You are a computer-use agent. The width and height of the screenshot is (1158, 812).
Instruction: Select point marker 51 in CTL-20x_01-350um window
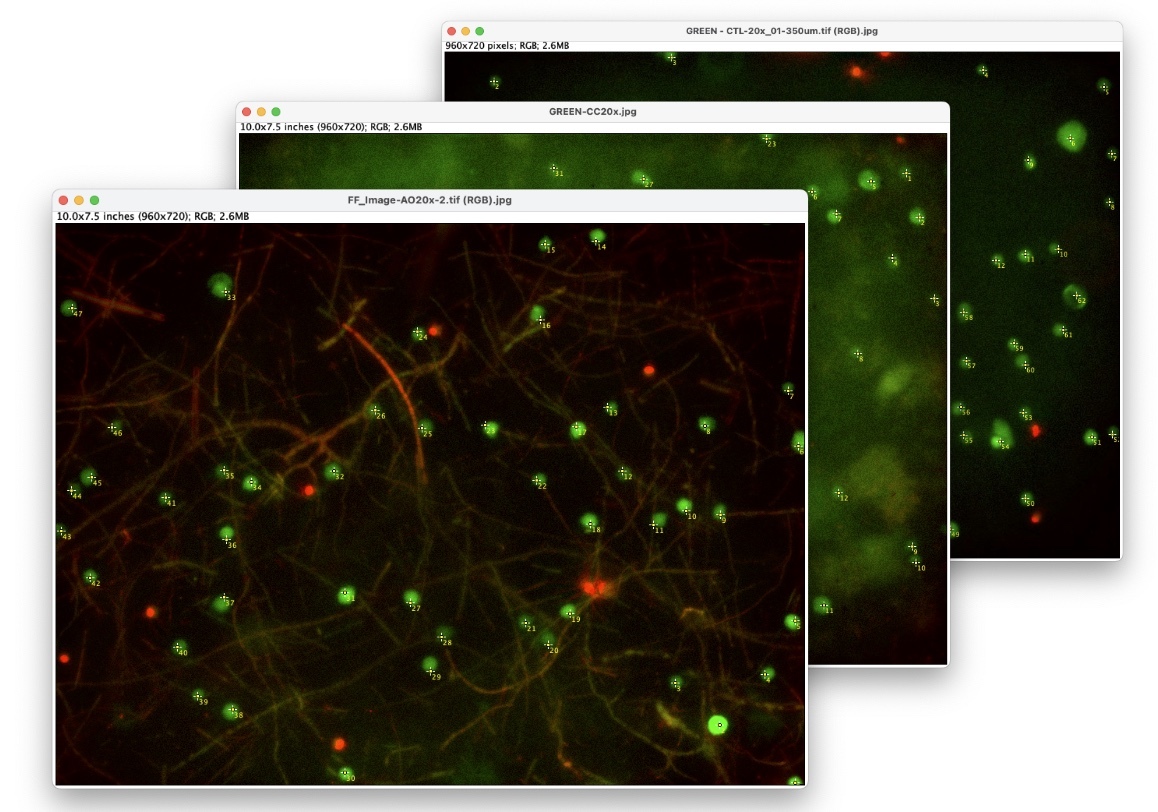1092,438
